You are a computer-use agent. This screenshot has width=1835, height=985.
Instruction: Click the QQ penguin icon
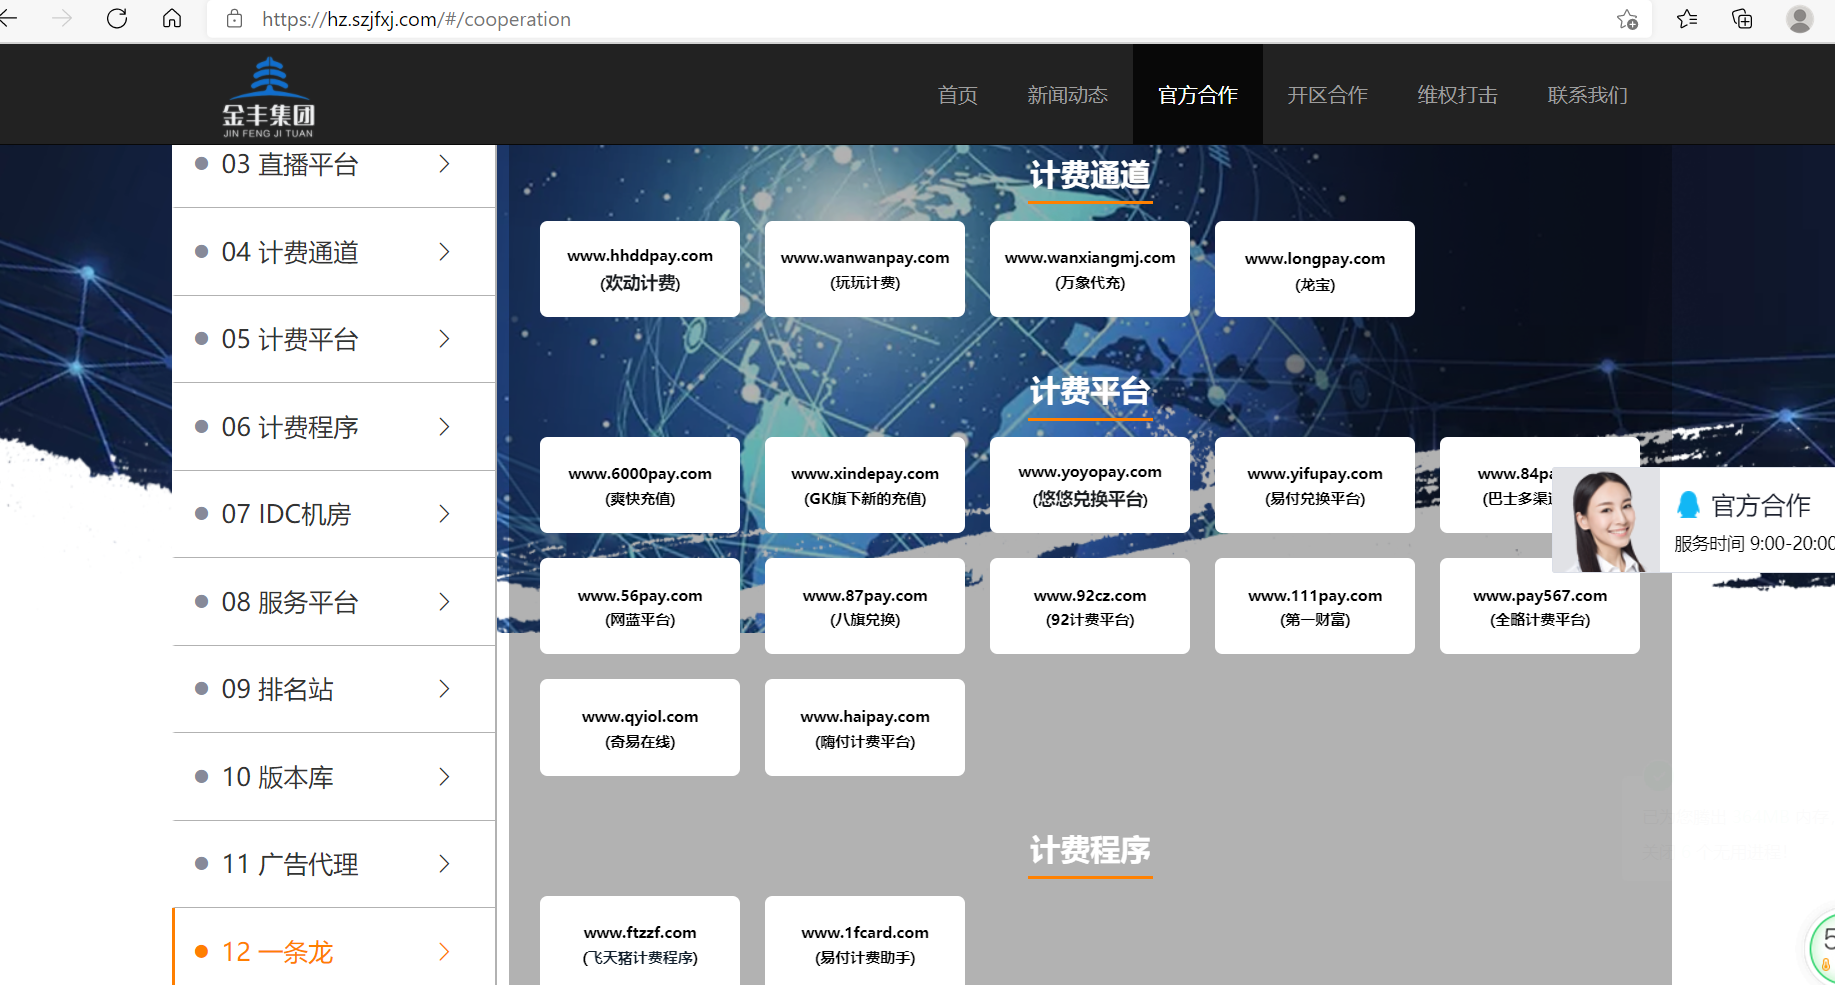1688,505
